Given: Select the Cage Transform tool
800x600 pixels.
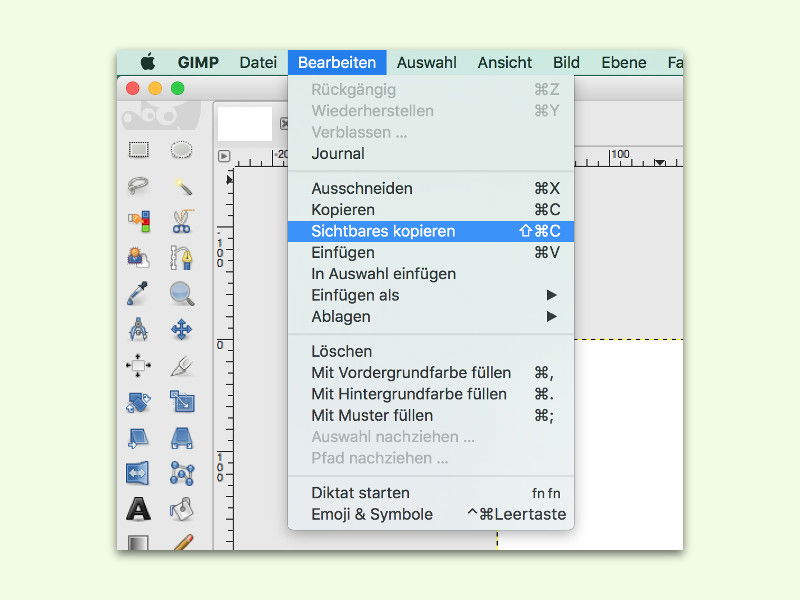Looking at the screenshot, I should 182,473.
